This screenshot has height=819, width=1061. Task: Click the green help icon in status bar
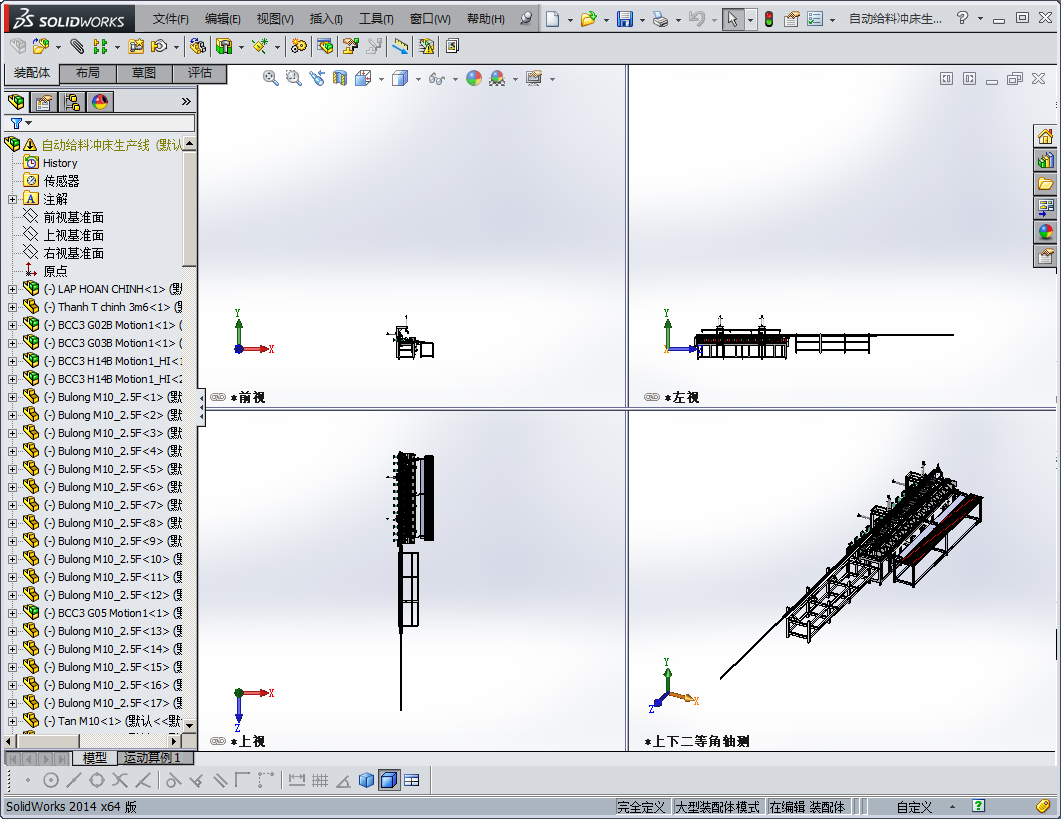[x=978, y=806]
